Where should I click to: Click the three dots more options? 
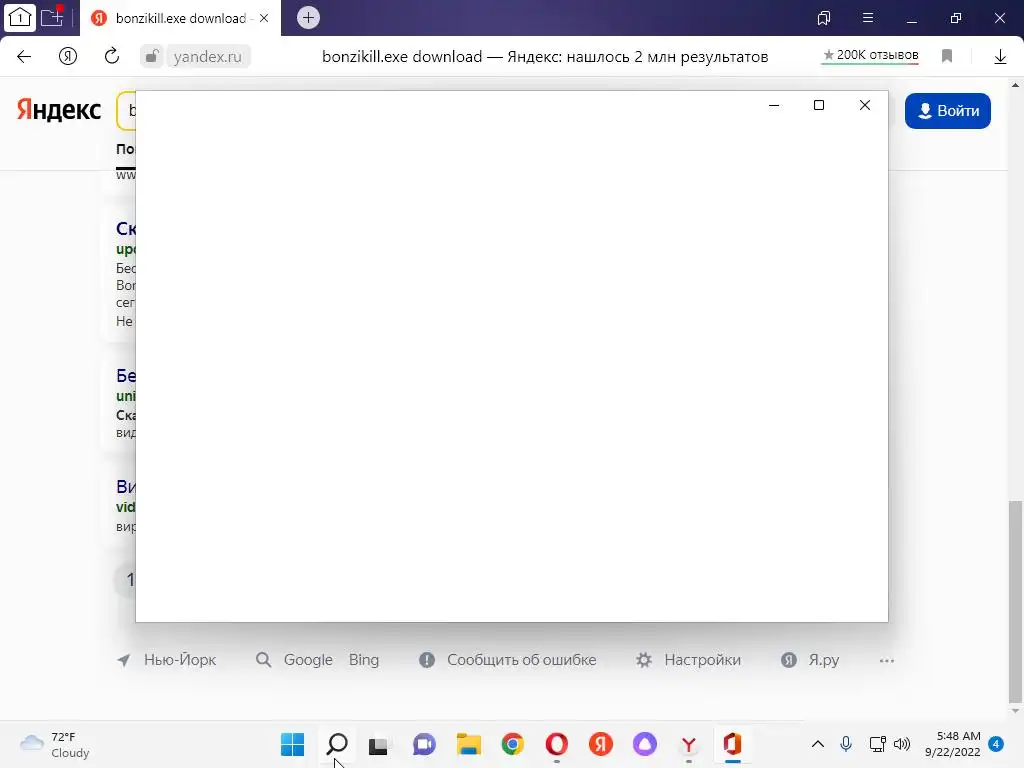coord(887,661)
